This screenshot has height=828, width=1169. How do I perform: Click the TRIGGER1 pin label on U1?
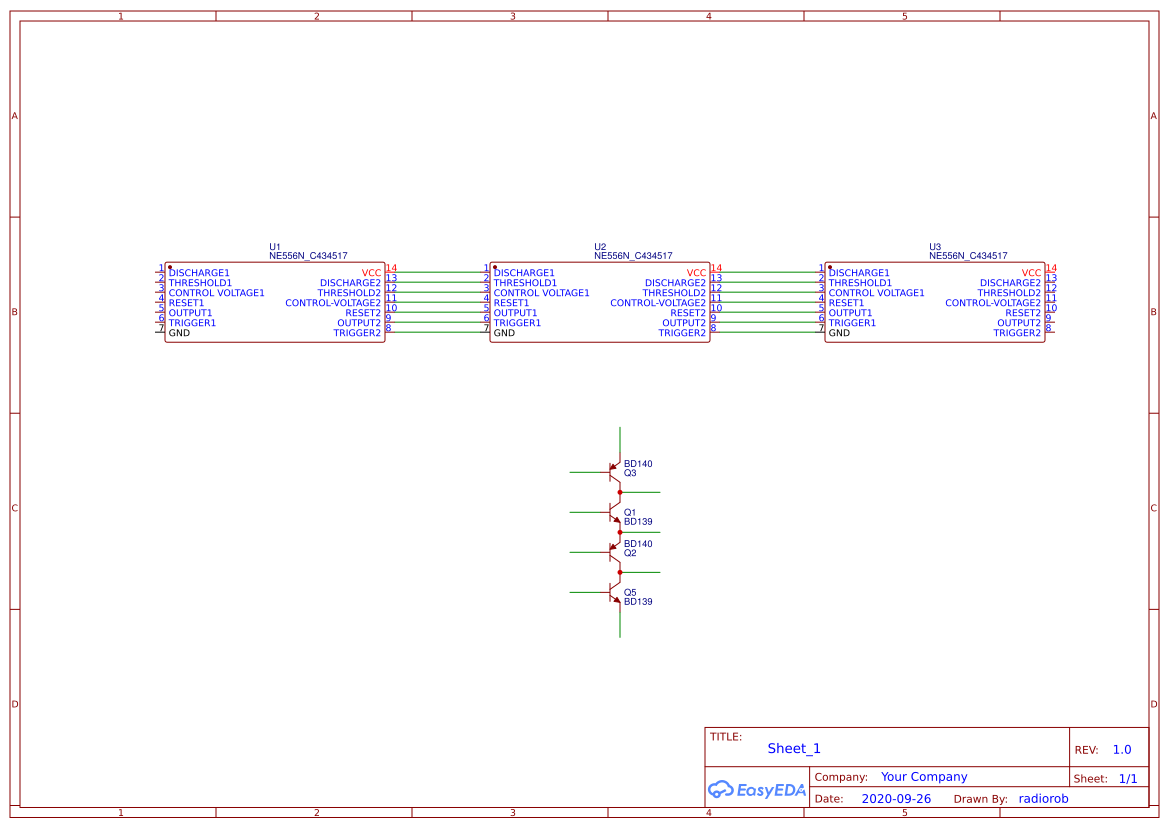(x=192, y=323)
